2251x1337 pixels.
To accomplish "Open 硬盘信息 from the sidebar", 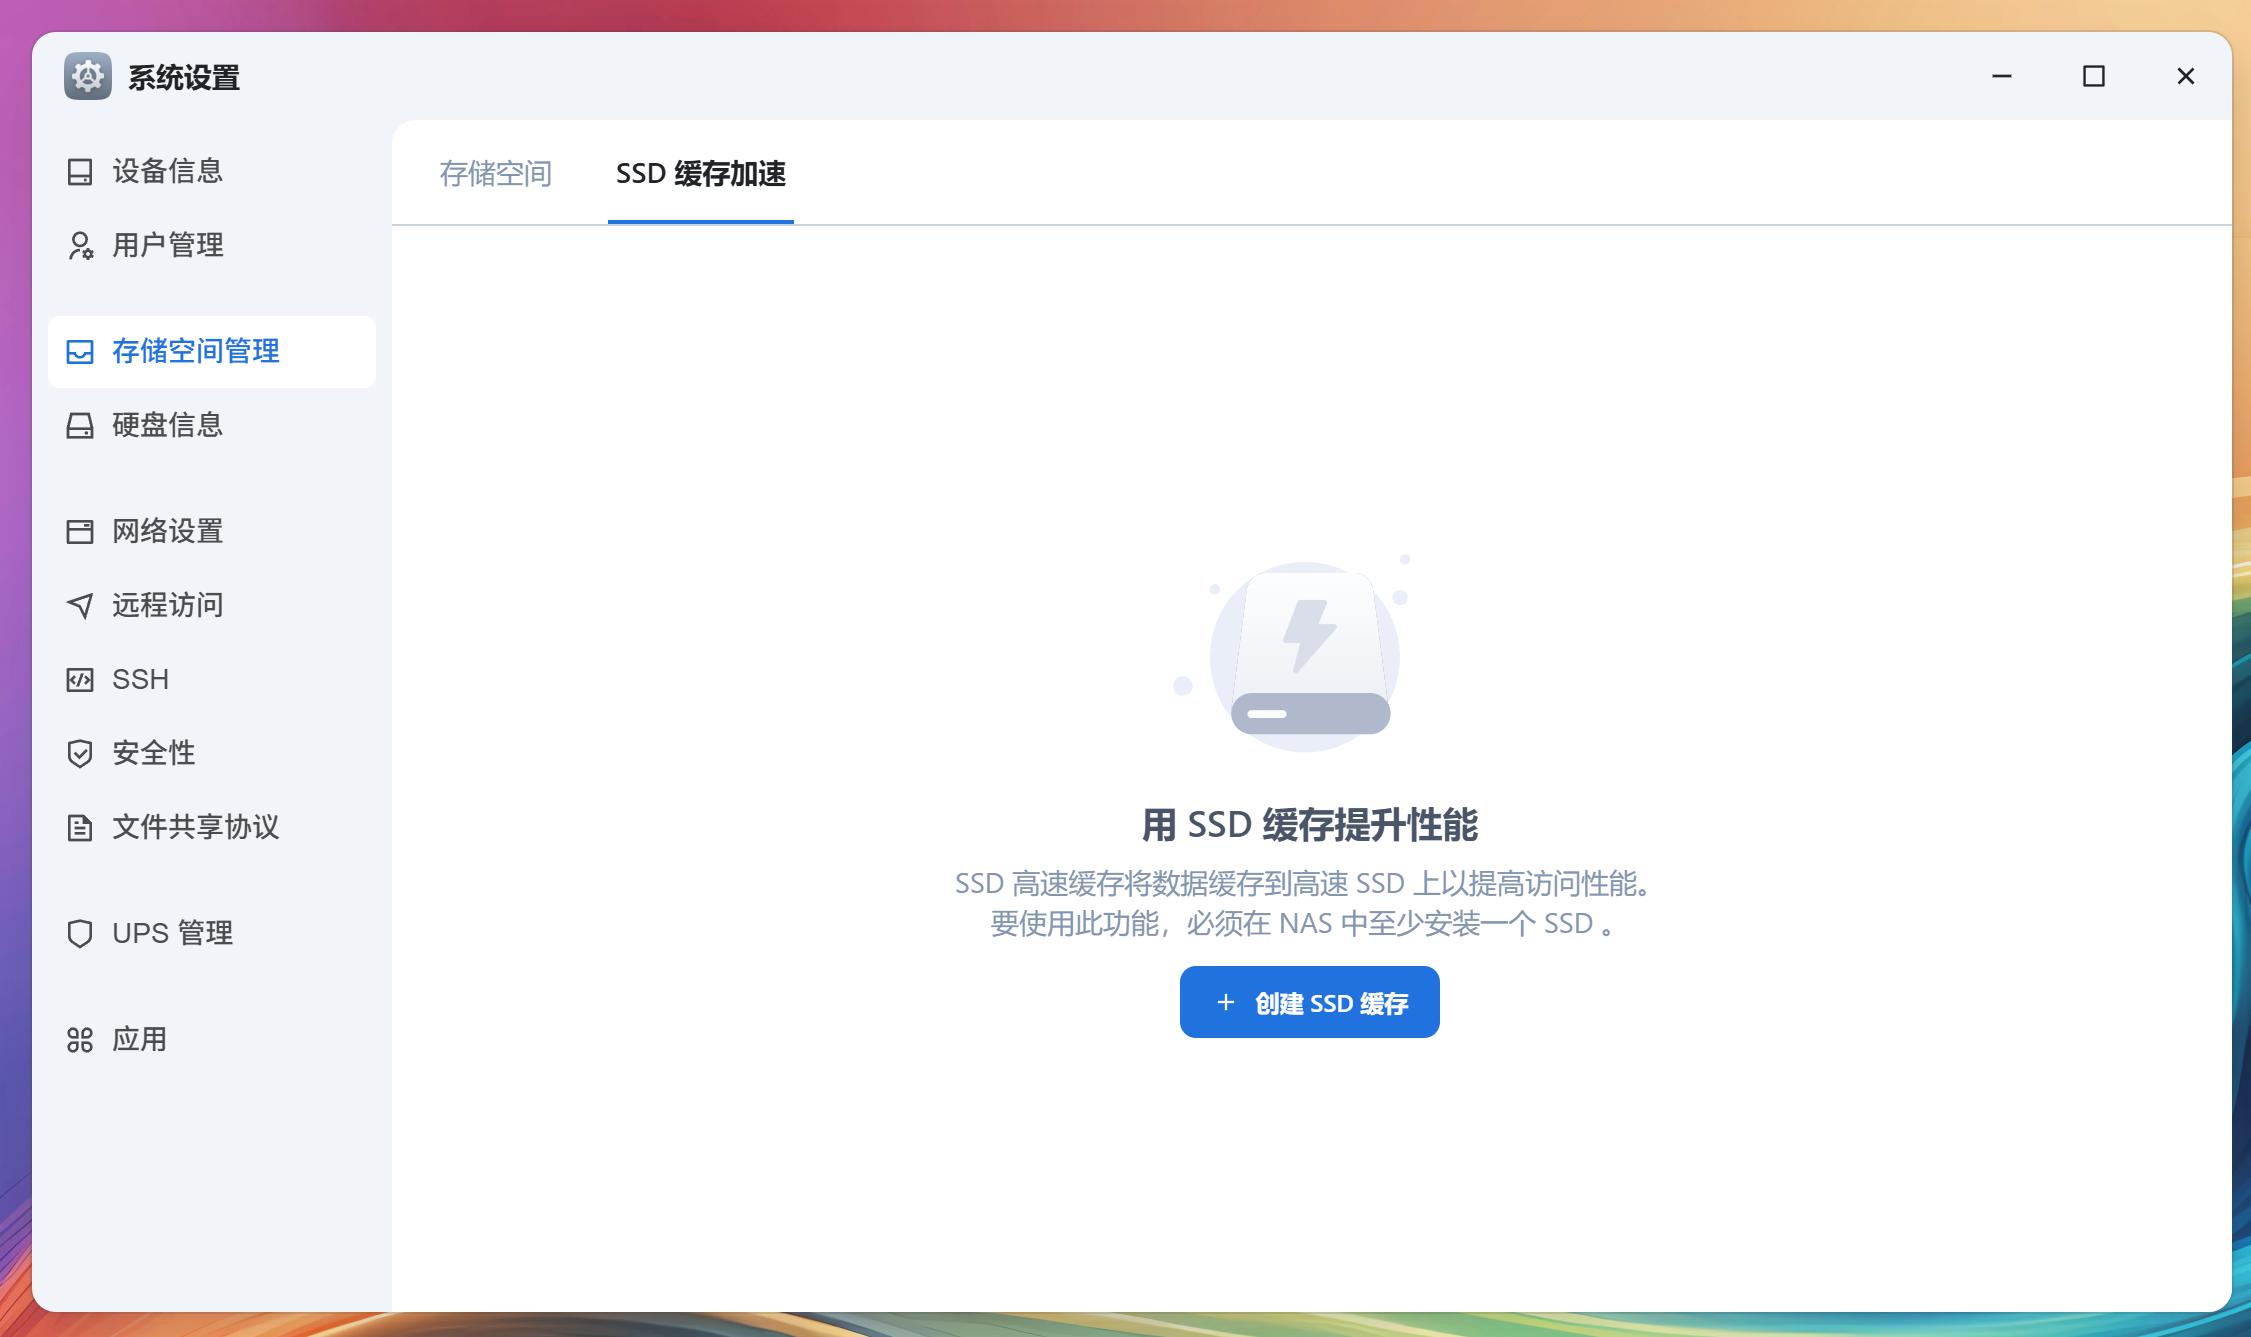I will point(167,426).
